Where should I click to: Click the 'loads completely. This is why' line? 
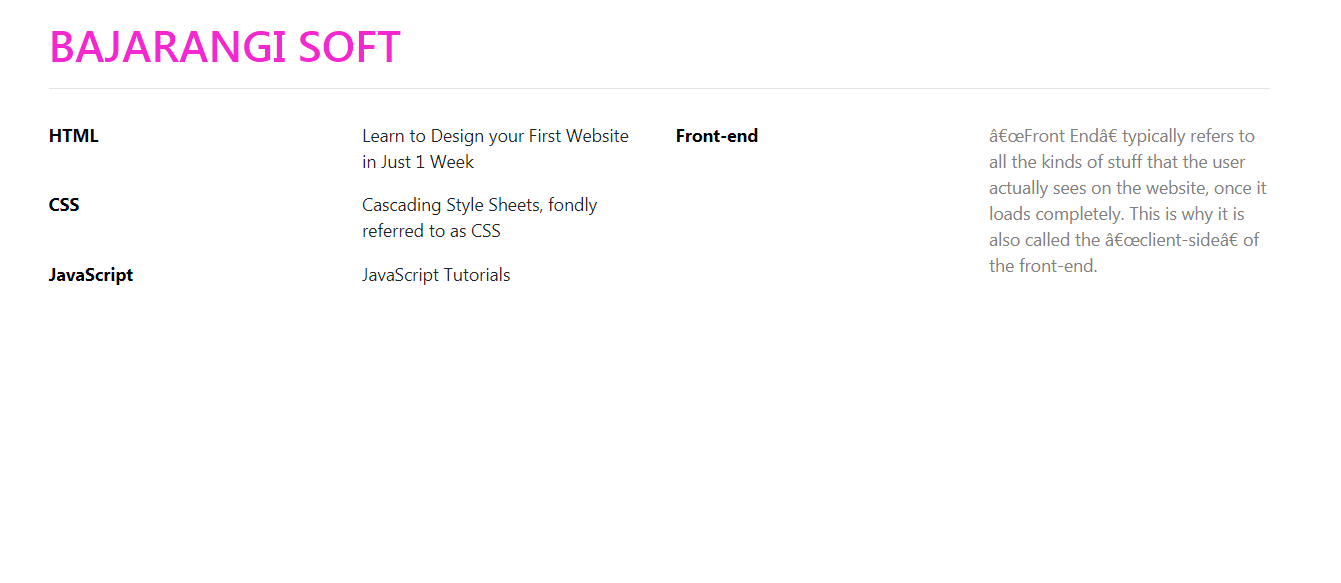click(1117, 214)
